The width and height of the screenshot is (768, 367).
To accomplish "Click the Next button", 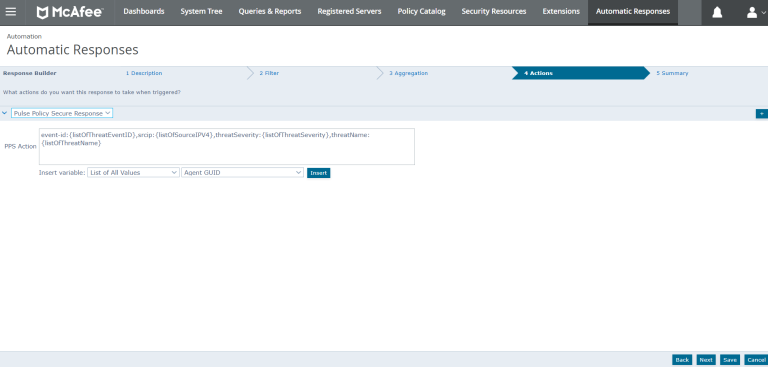I will pyautogui.click(x=706, y=360).
